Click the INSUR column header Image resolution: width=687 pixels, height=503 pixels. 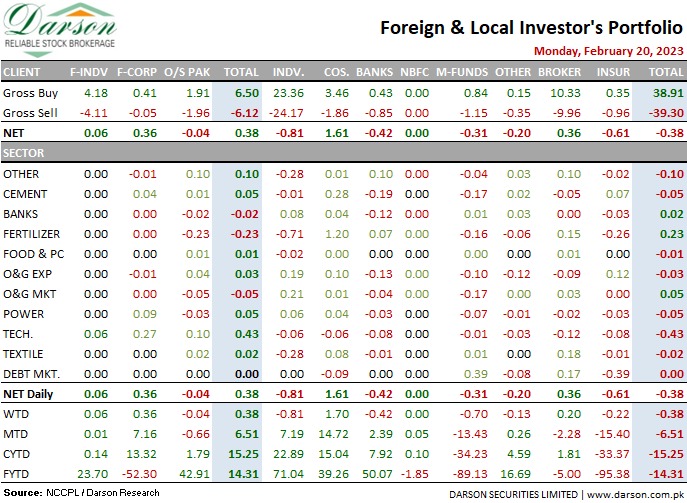coord(613,72)
